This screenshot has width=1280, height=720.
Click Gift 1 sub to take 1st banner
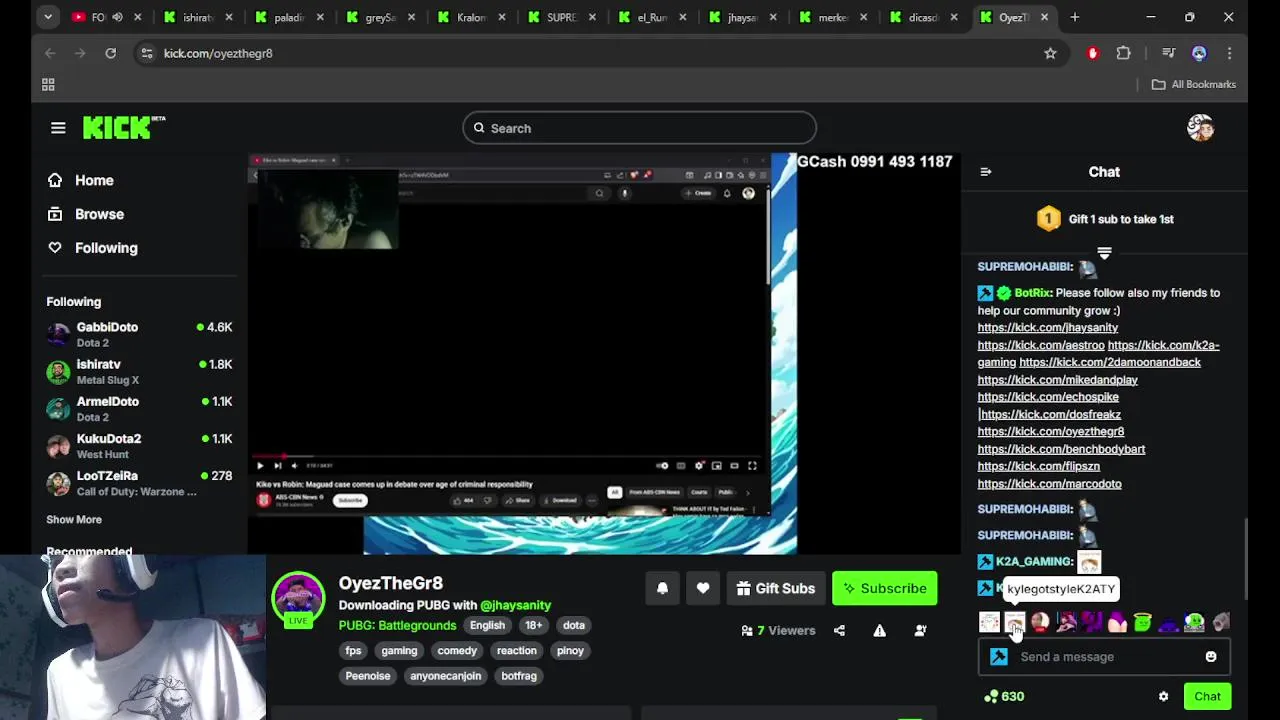1105,219
